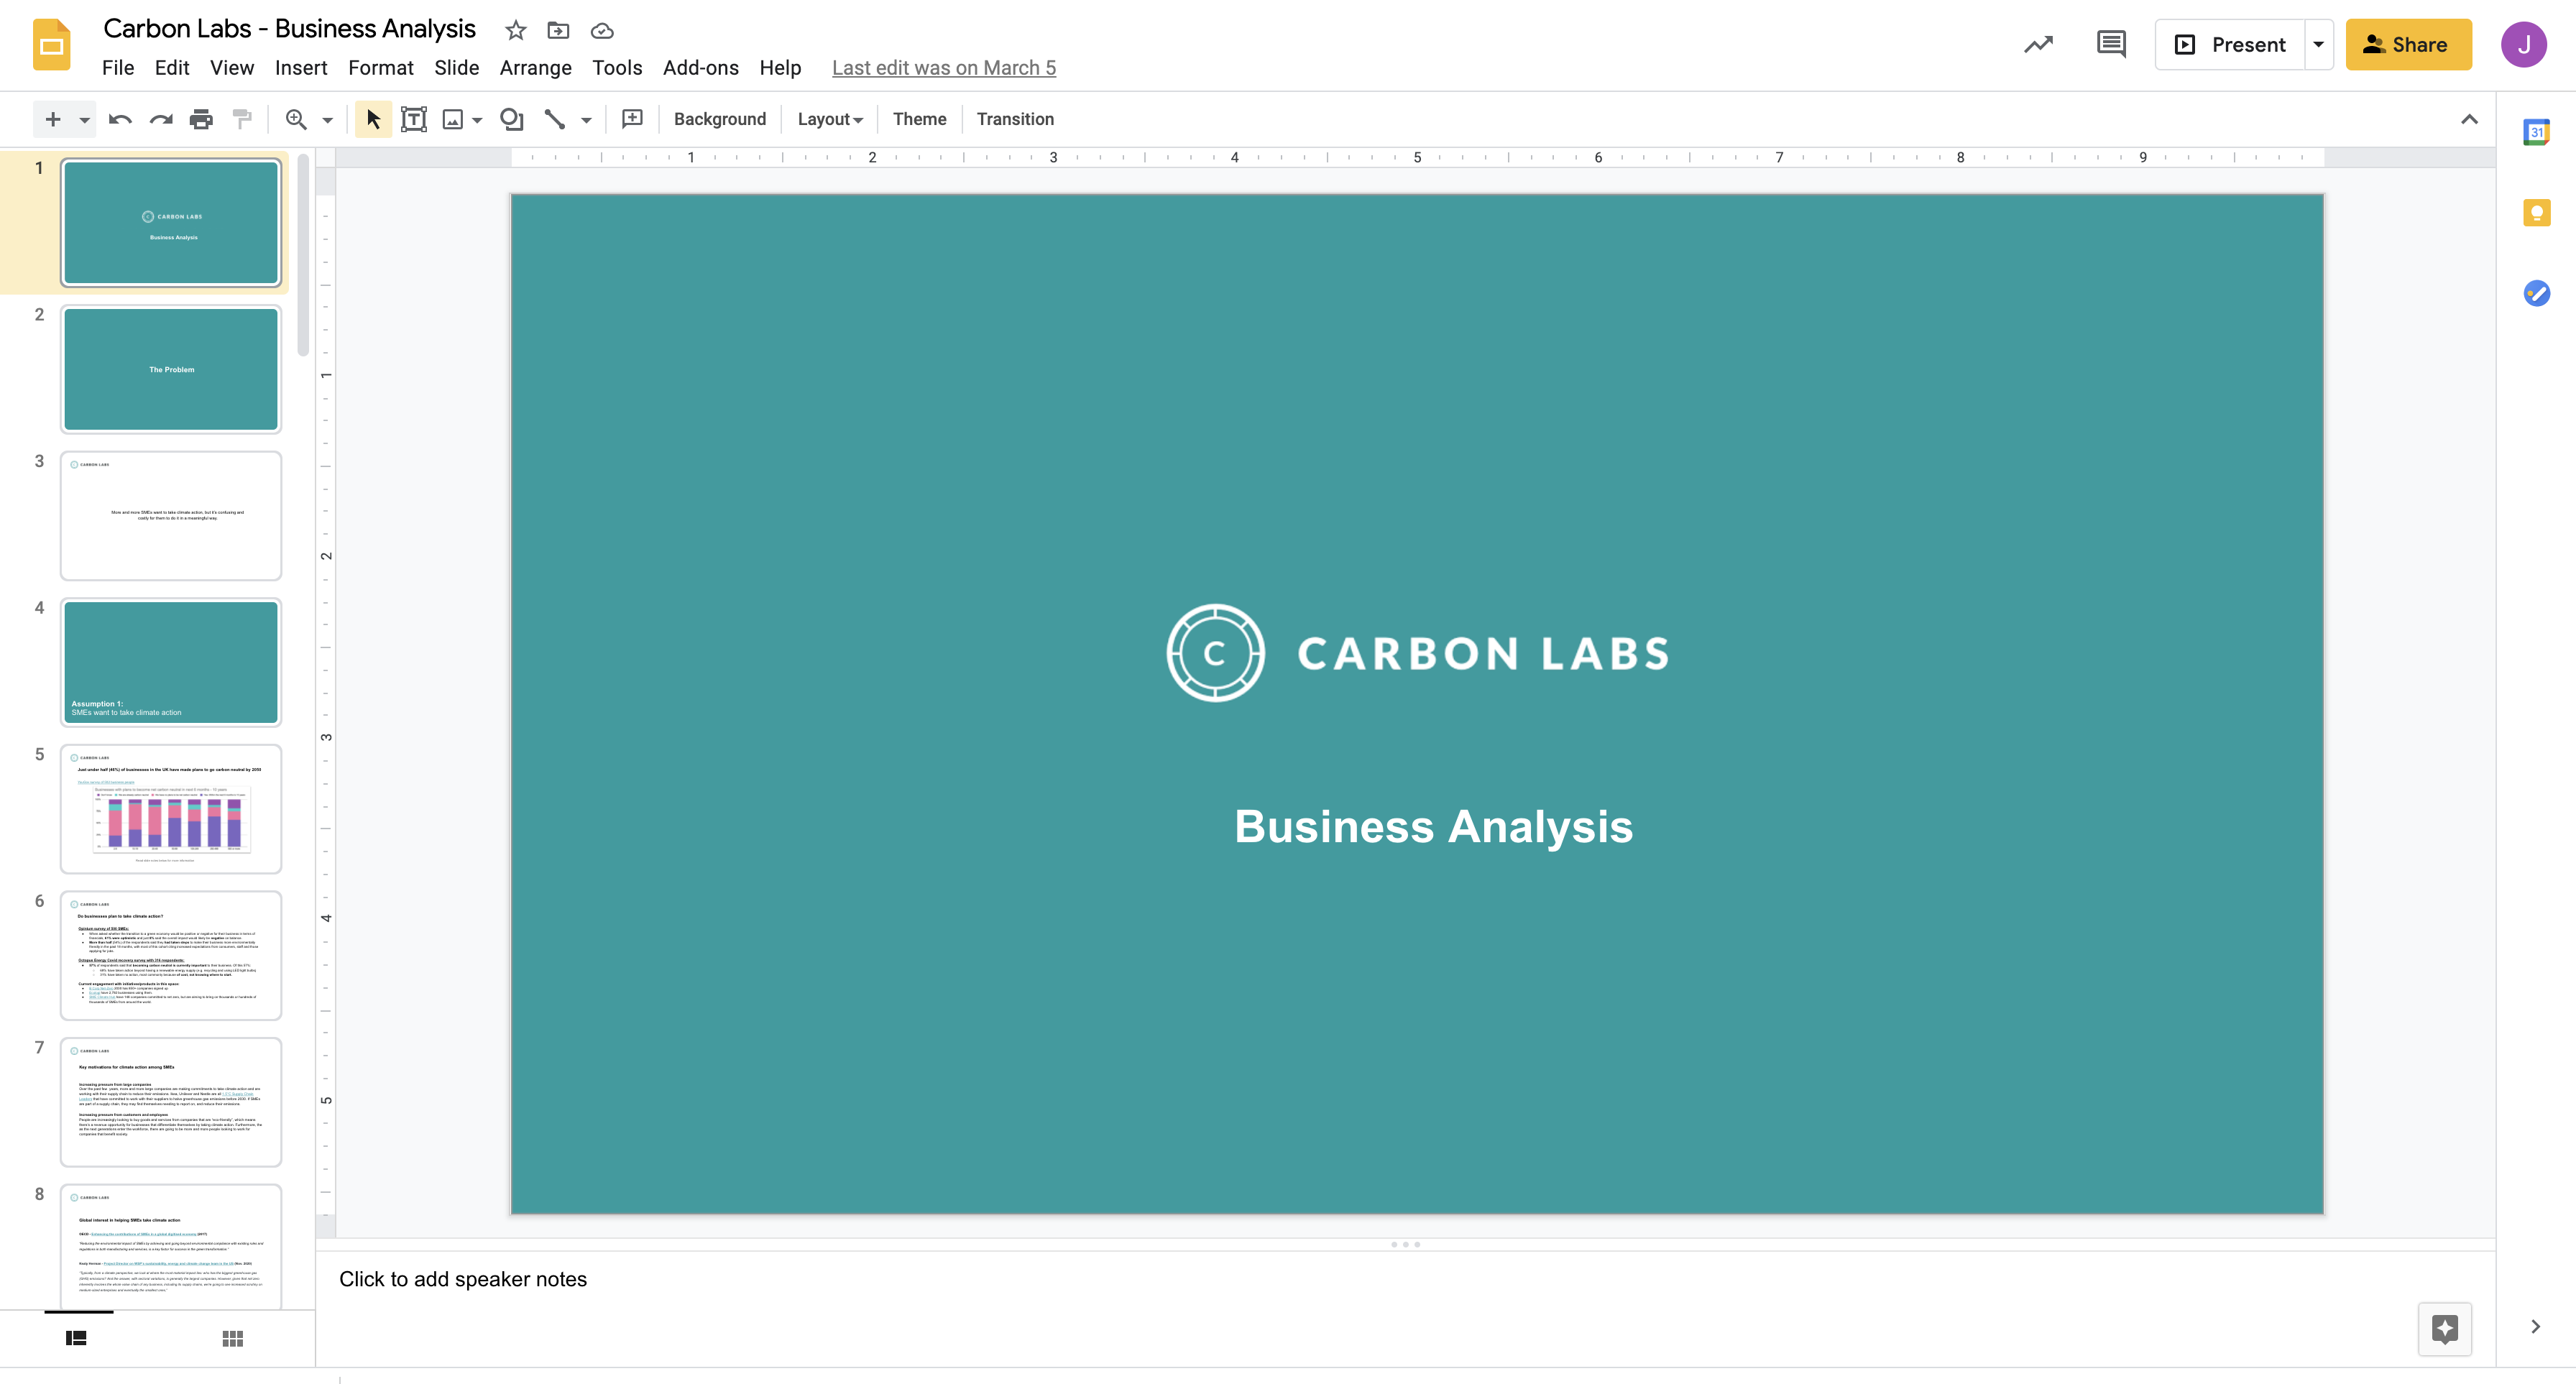The width and height of the screenshot is (2576, 1384).
Task: Open the View menu
Action: pyautogui.click(x=231, y=68)
